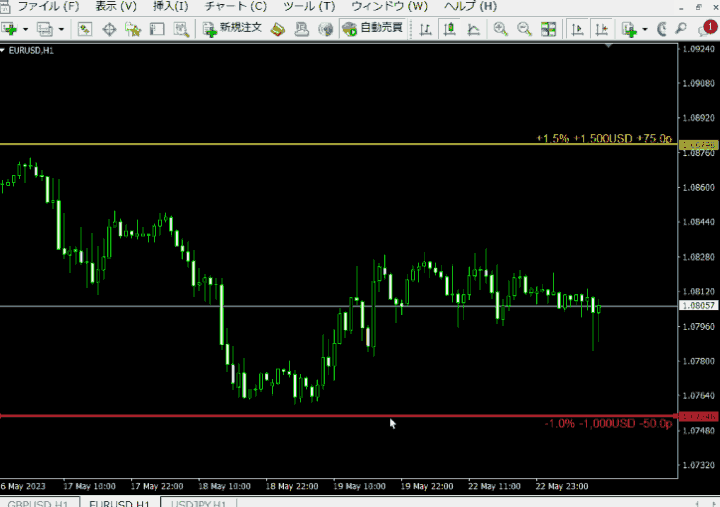Open the search magnifier icon

pos(681,29)
